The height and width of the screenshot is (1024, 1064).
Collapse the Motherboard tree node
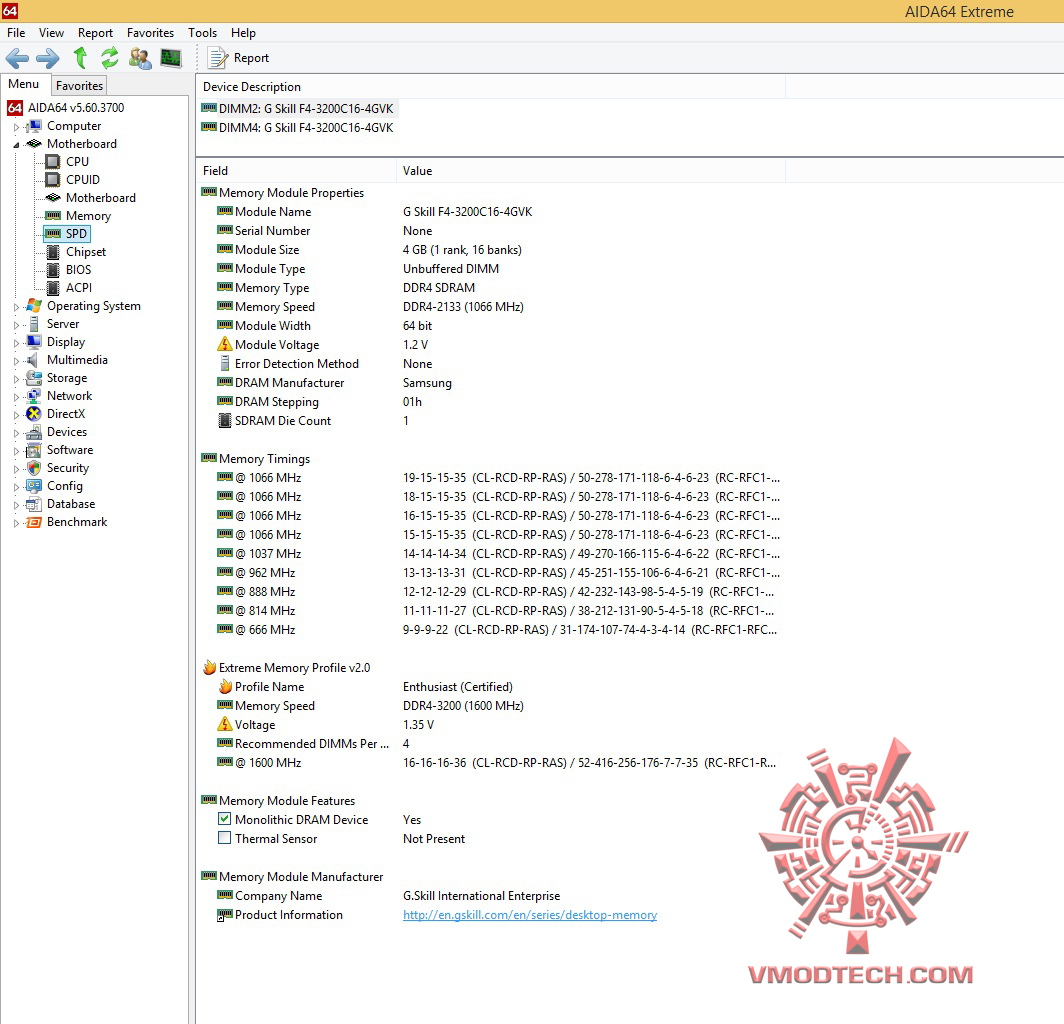[x=16, y=145]
